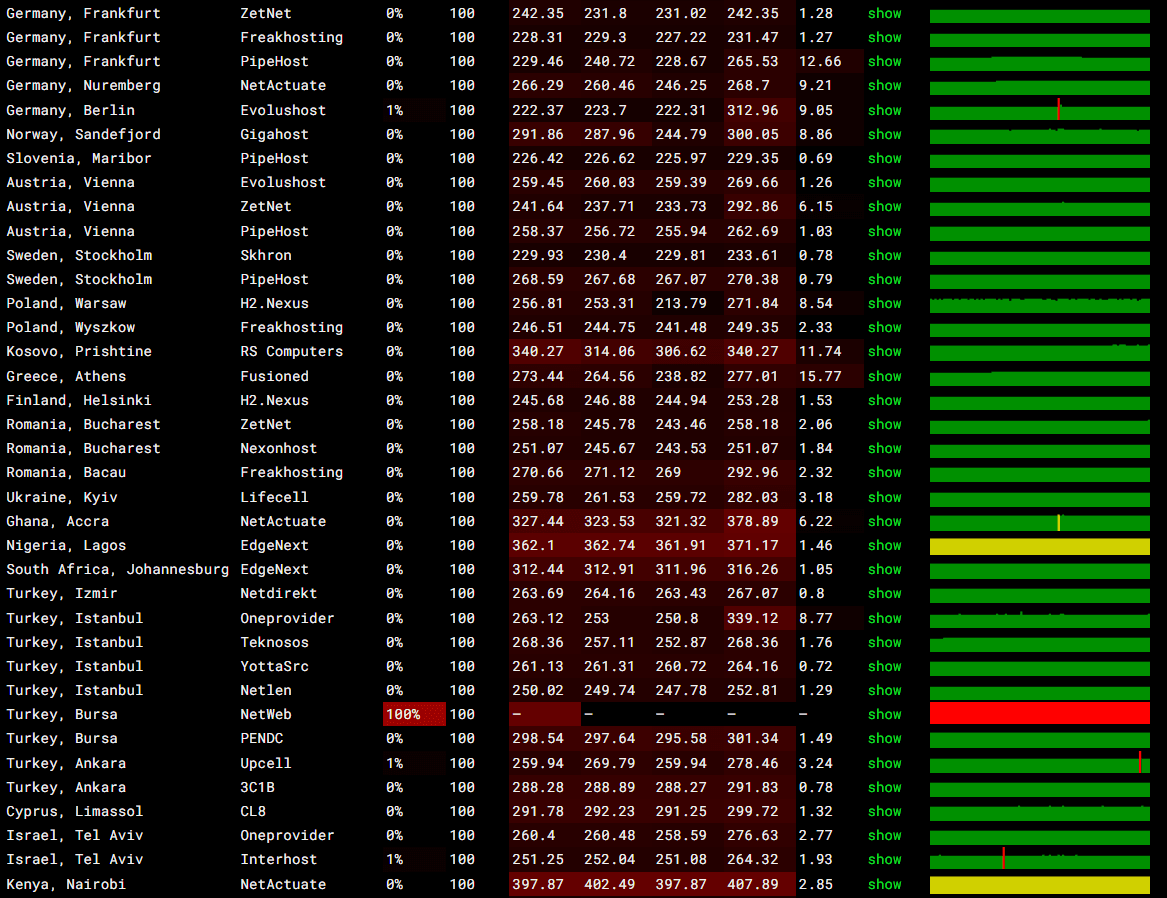Image resolution: width=1167 pixels, height=898 pixels.
Task: Select the 'South Africa, Johannesburg' location text
Action: pos(118,569)
